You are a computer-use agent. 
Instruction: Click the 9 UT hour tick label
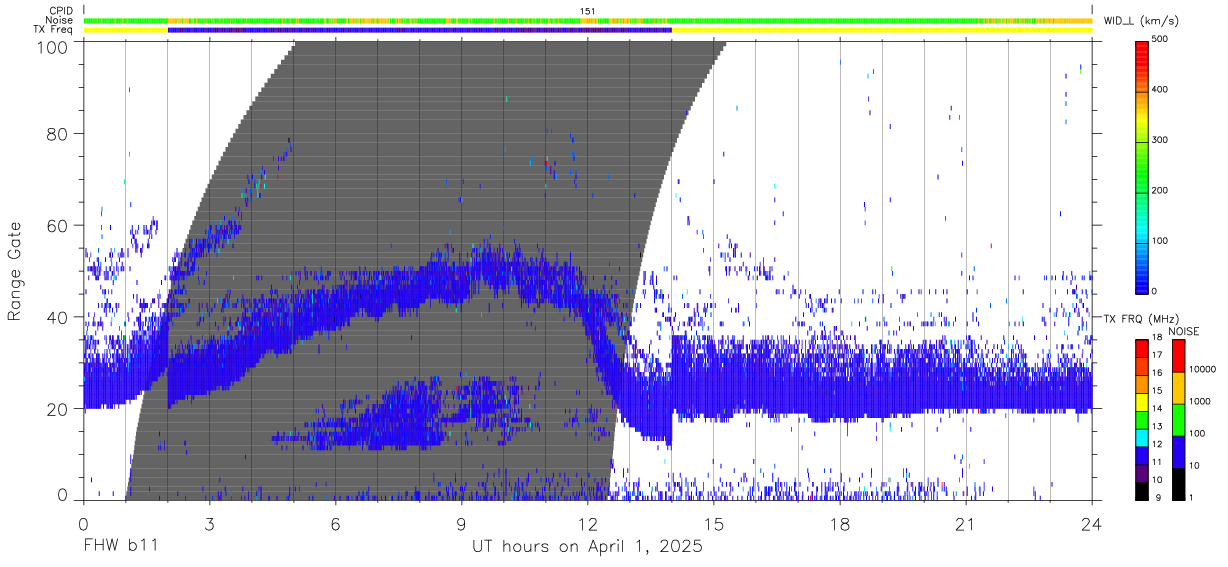(461, 523)
